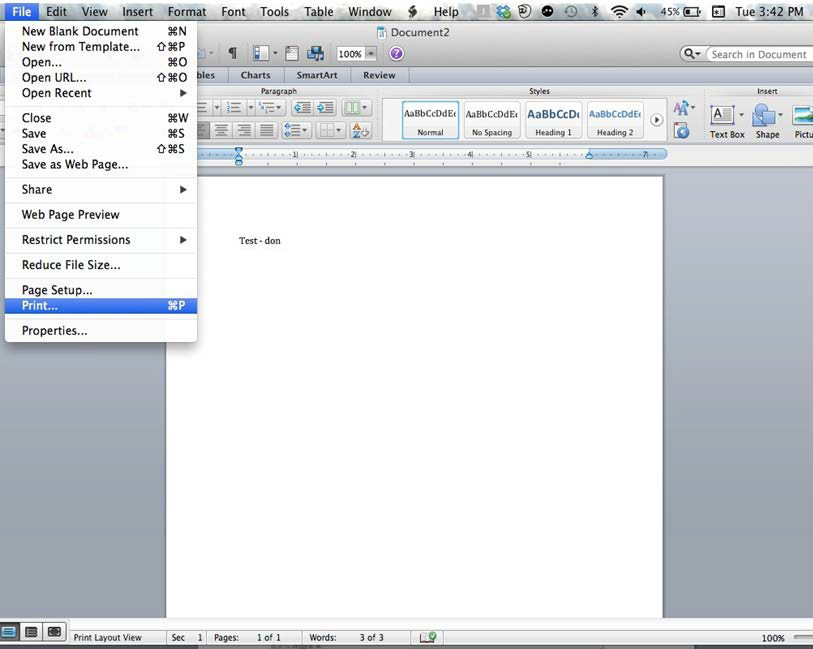
Task: Switch to the SmartArt ribbon tab
Action: coord(317,75)
